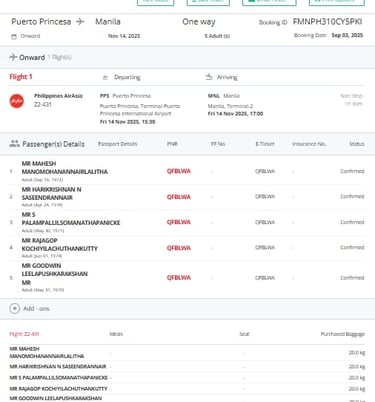The height and width of the screenshot is (402, 375).
Task: Click the Passenger(s) Details heading
Action: point(53,144)
